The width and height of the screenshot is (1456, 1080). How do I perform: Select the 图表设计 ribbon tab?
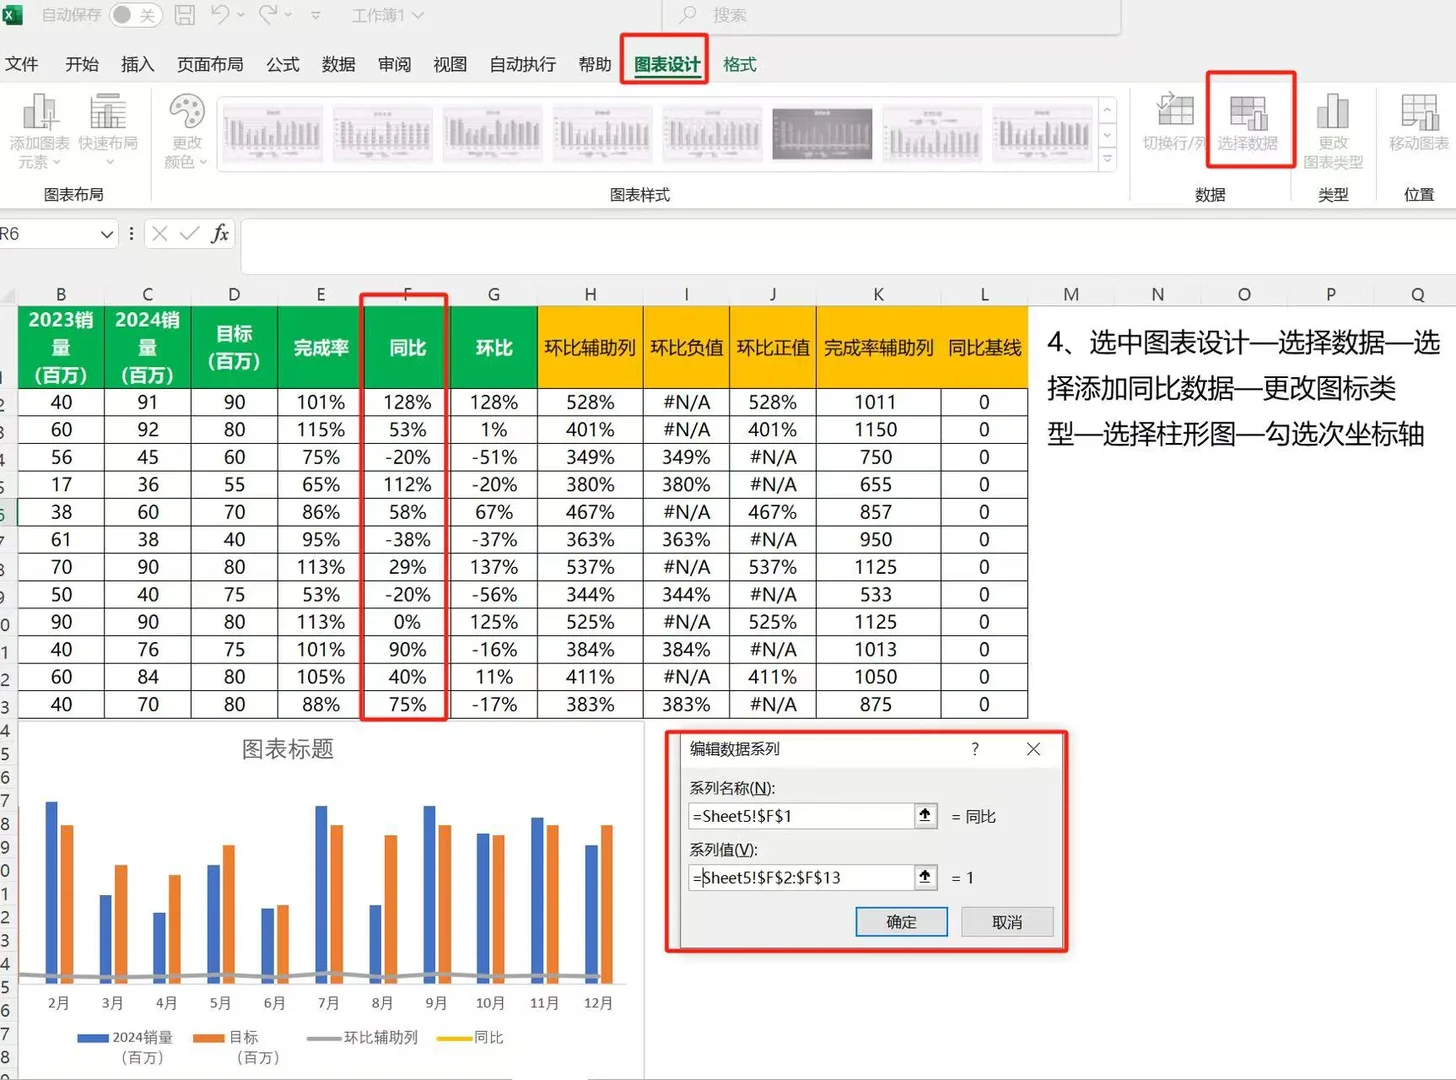(667, 64)
